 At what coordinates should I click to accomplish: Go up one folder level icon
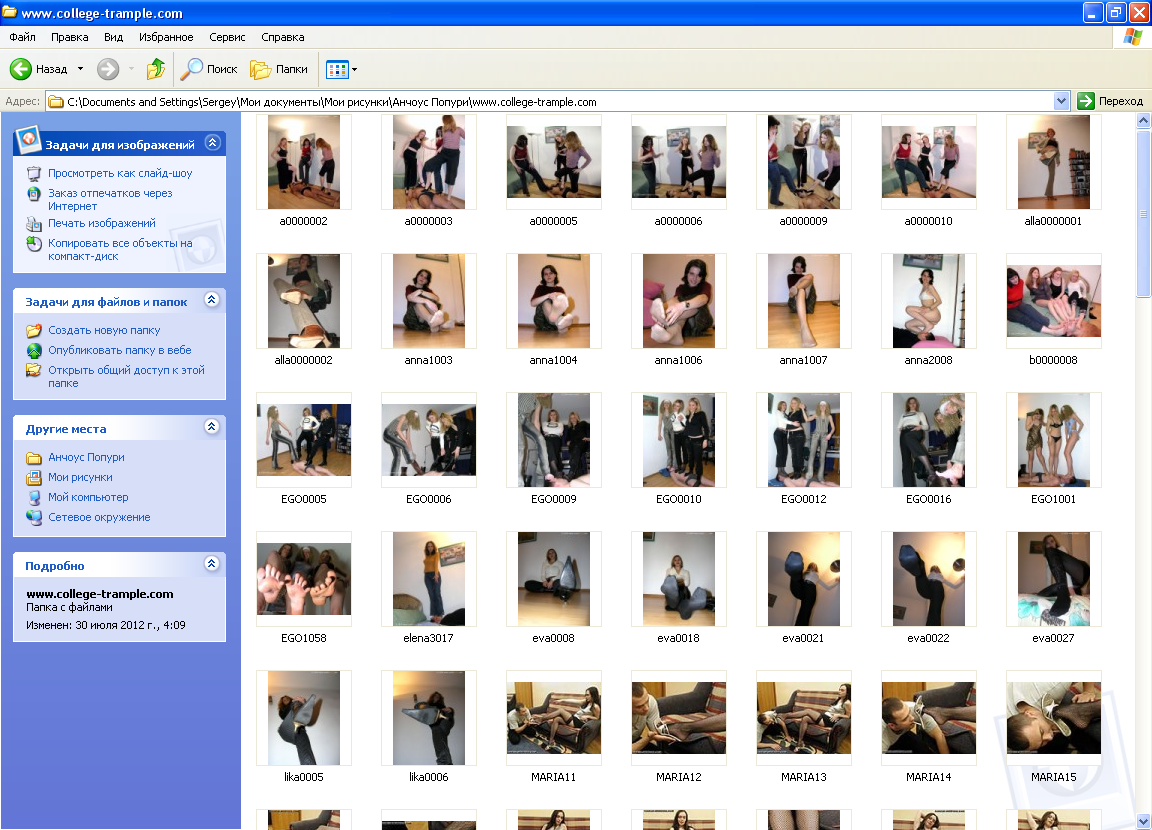[x=156, y=69]
